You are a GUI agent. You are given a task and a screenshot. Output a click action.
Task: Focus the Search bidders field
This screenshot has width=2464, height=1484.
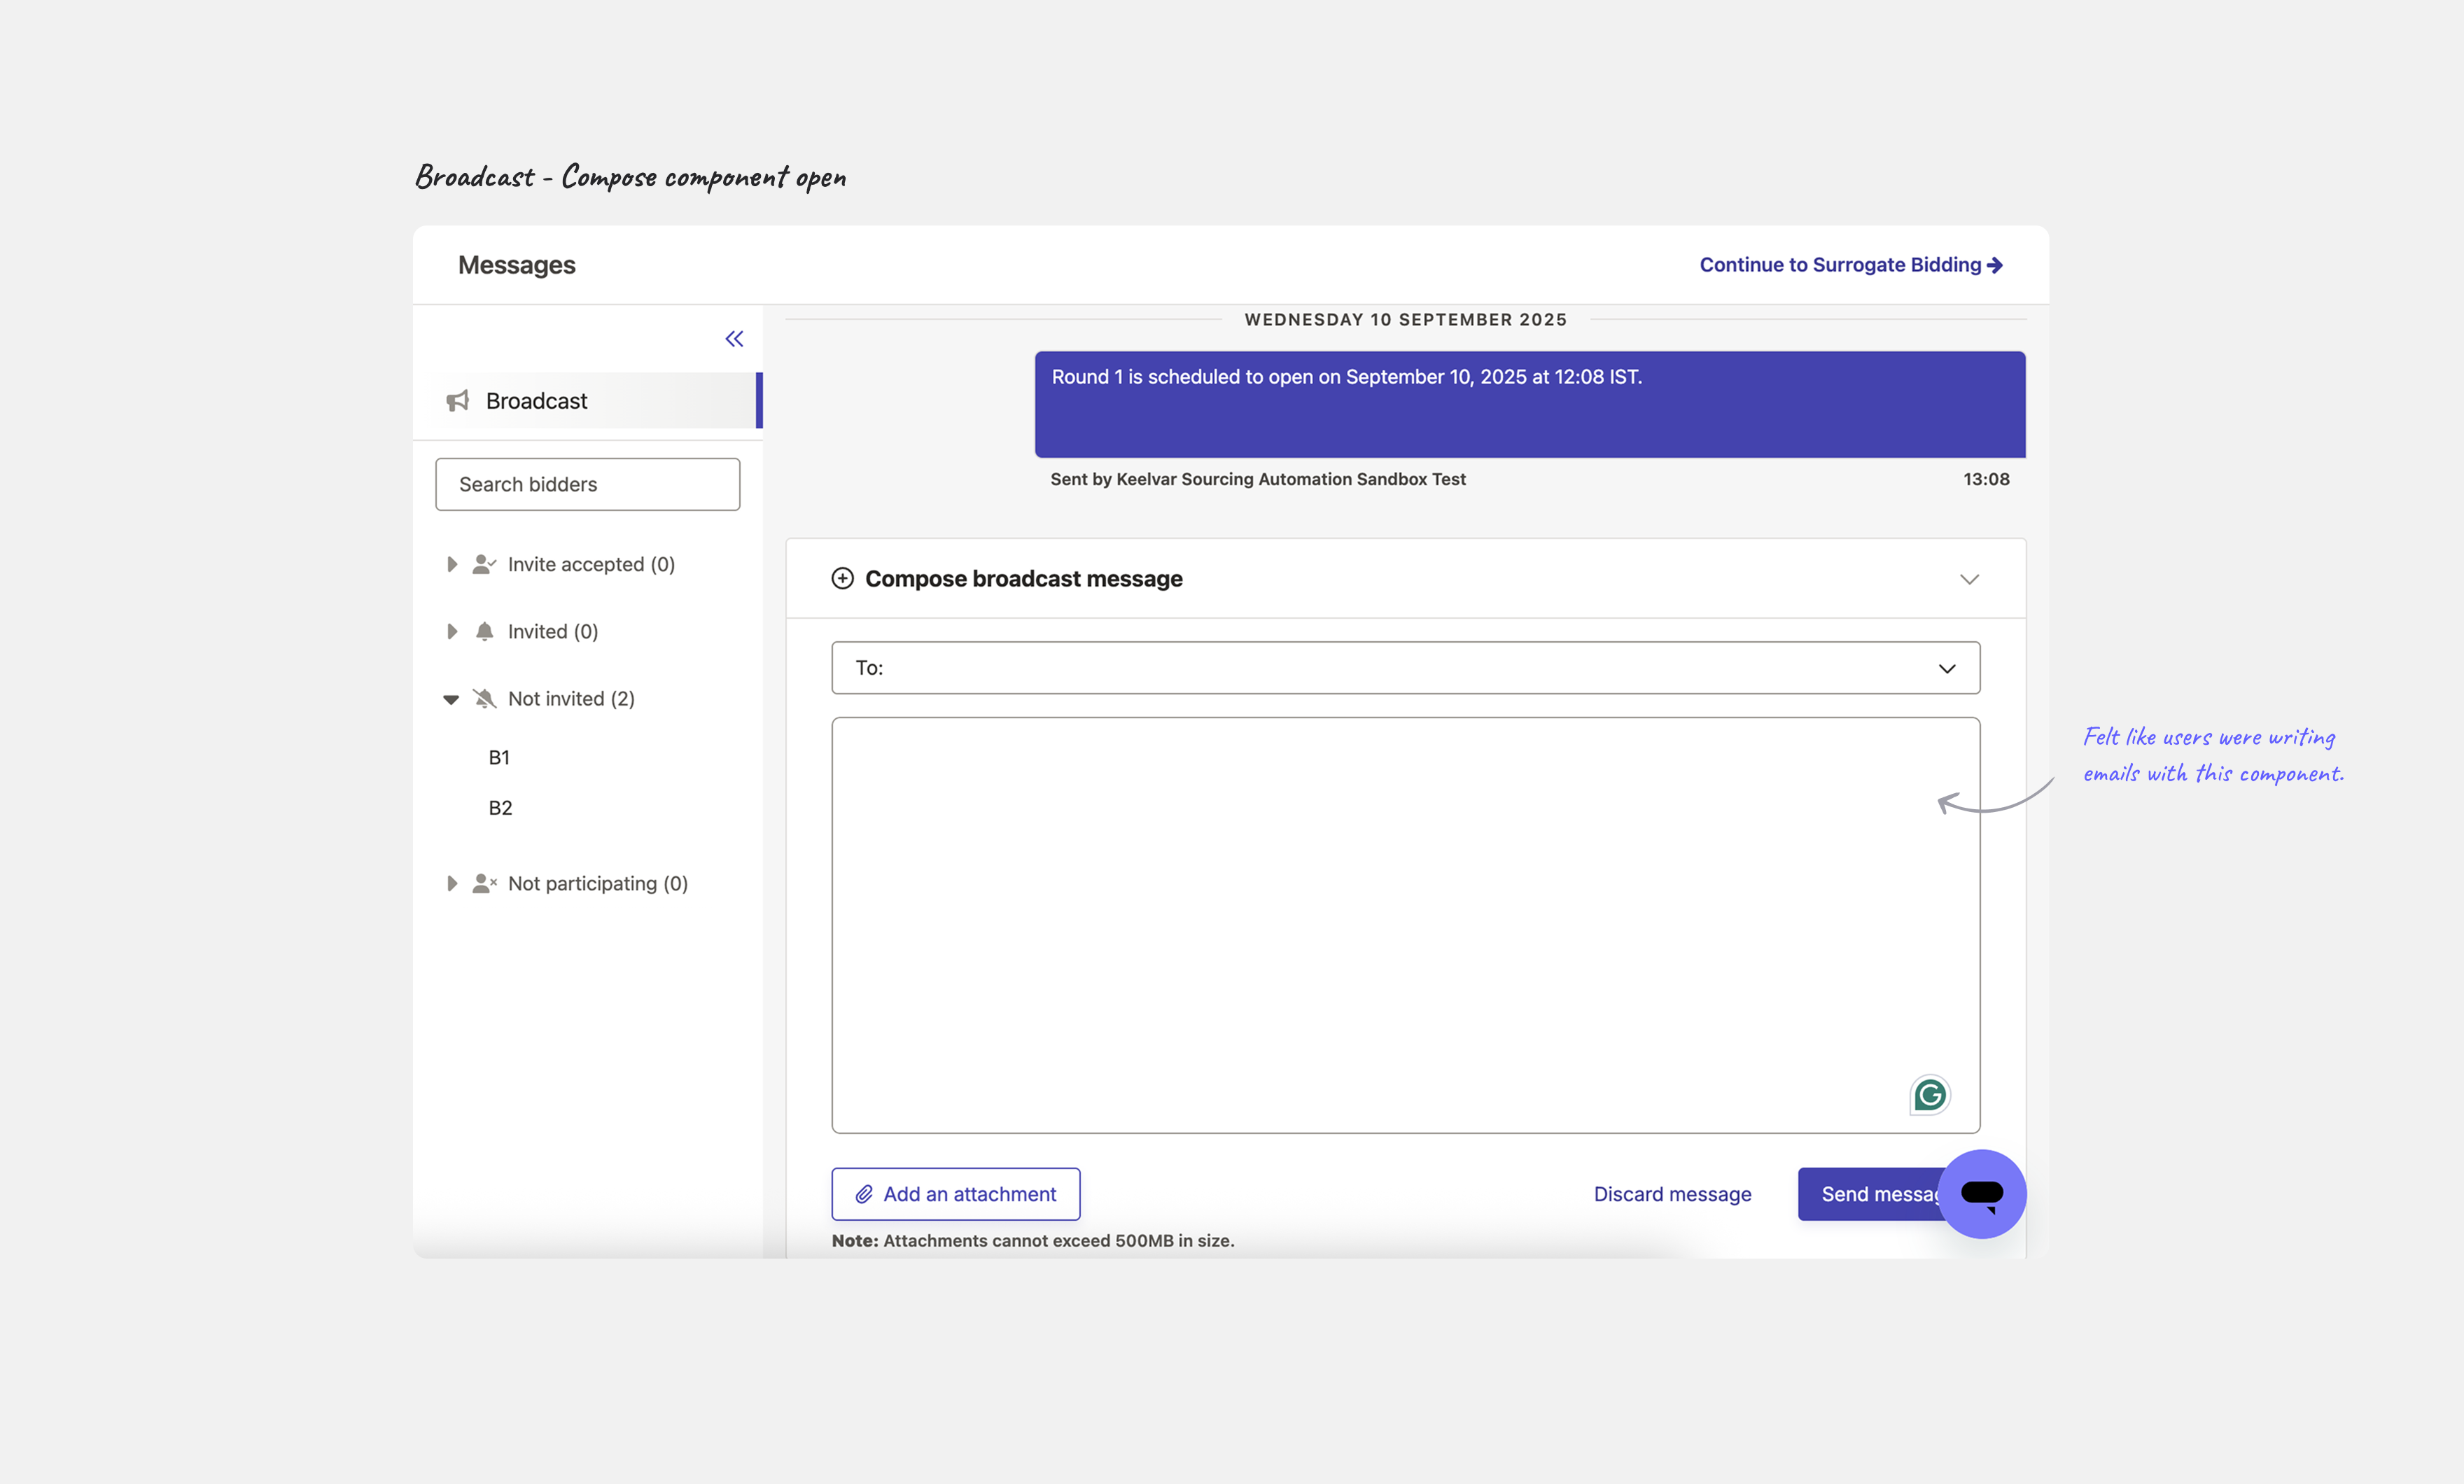[x=587, y=484]
